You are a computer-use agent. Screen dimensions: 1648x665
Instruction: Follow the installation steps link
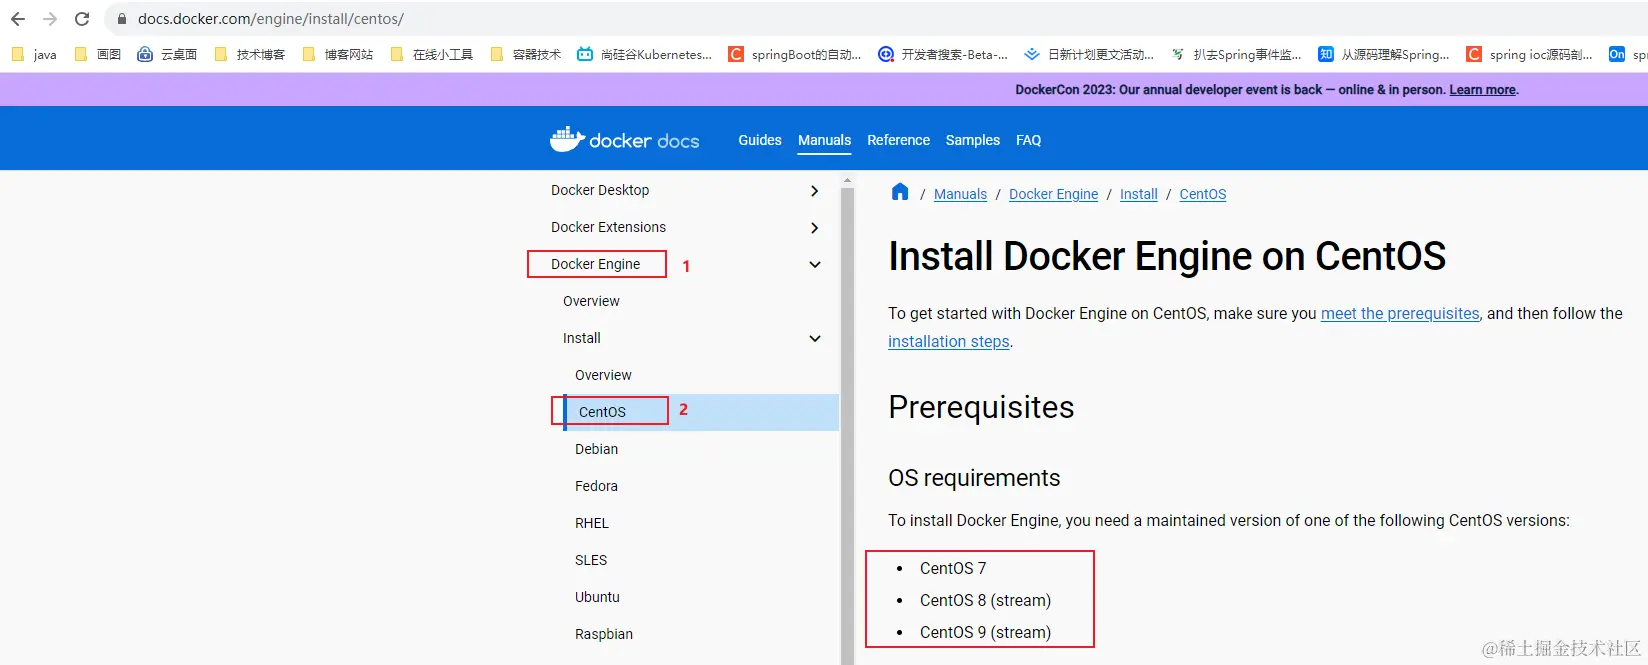(949, 341)
